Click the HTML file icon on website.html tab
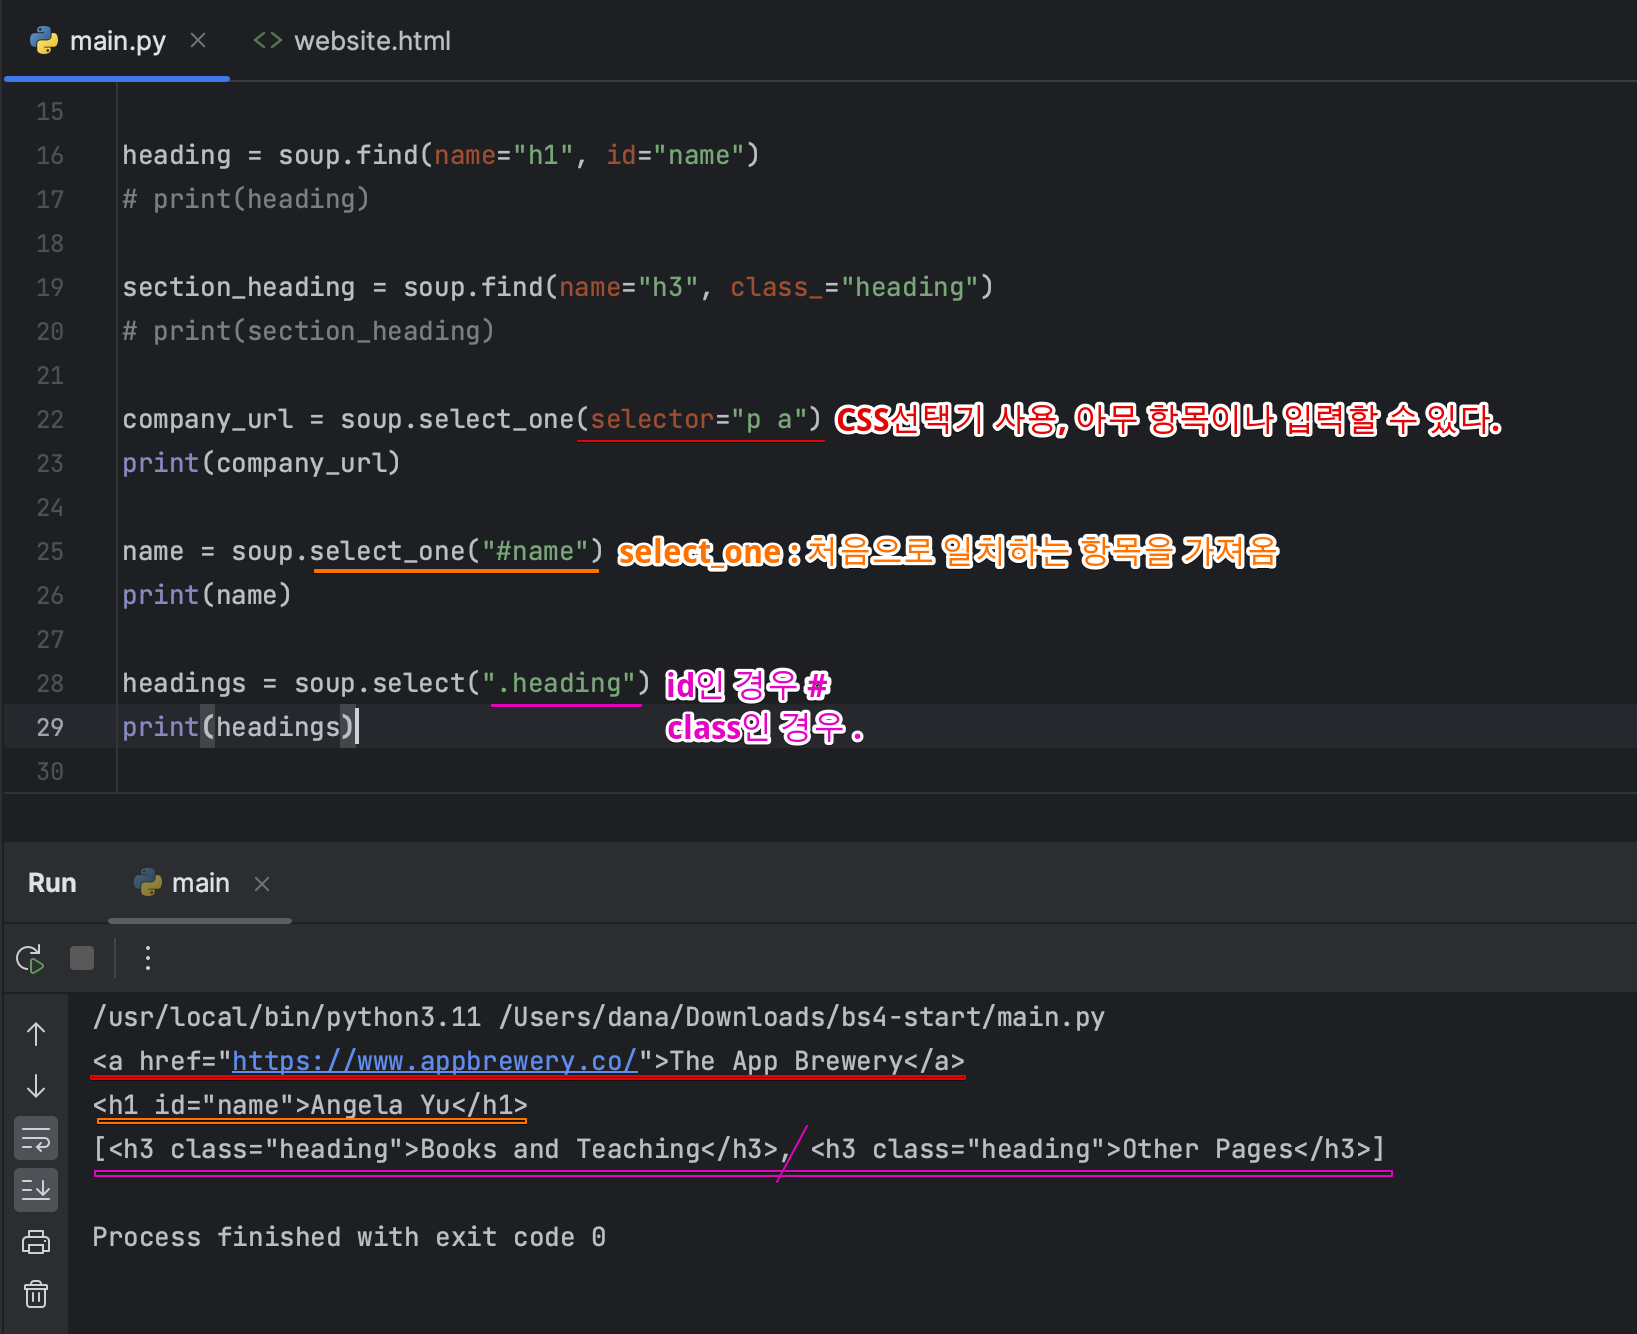The image size is (1637, 1334). (x=268, y=40)
